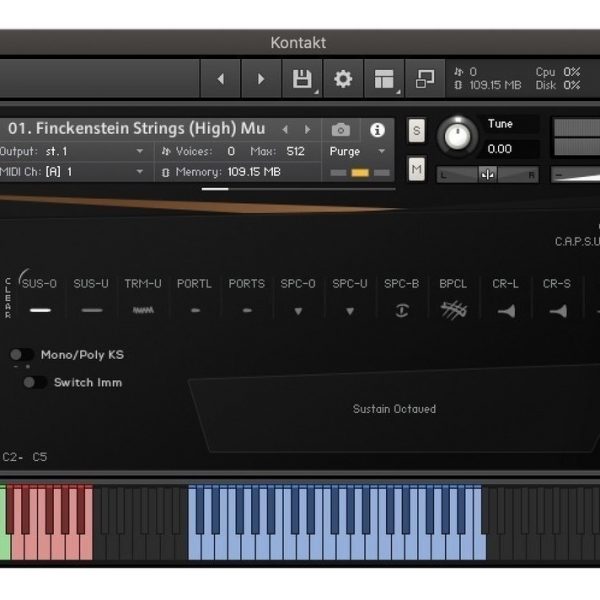This screenshot has width=600, height=600.
Task: Select next instrument arrow beside Finckenstein Strings
Action: pyautogui.click(x=307, y=130)
